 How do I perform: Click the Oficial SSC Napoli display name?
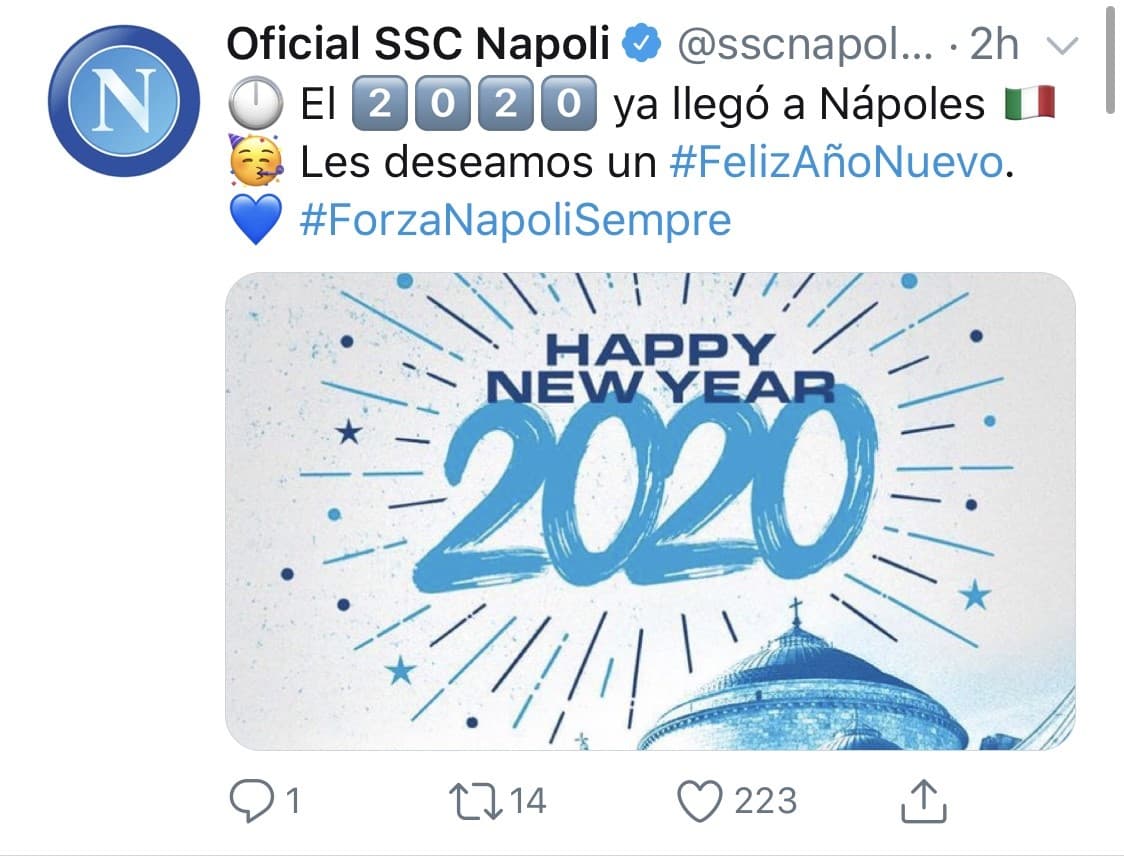click(x=425, y=43)
